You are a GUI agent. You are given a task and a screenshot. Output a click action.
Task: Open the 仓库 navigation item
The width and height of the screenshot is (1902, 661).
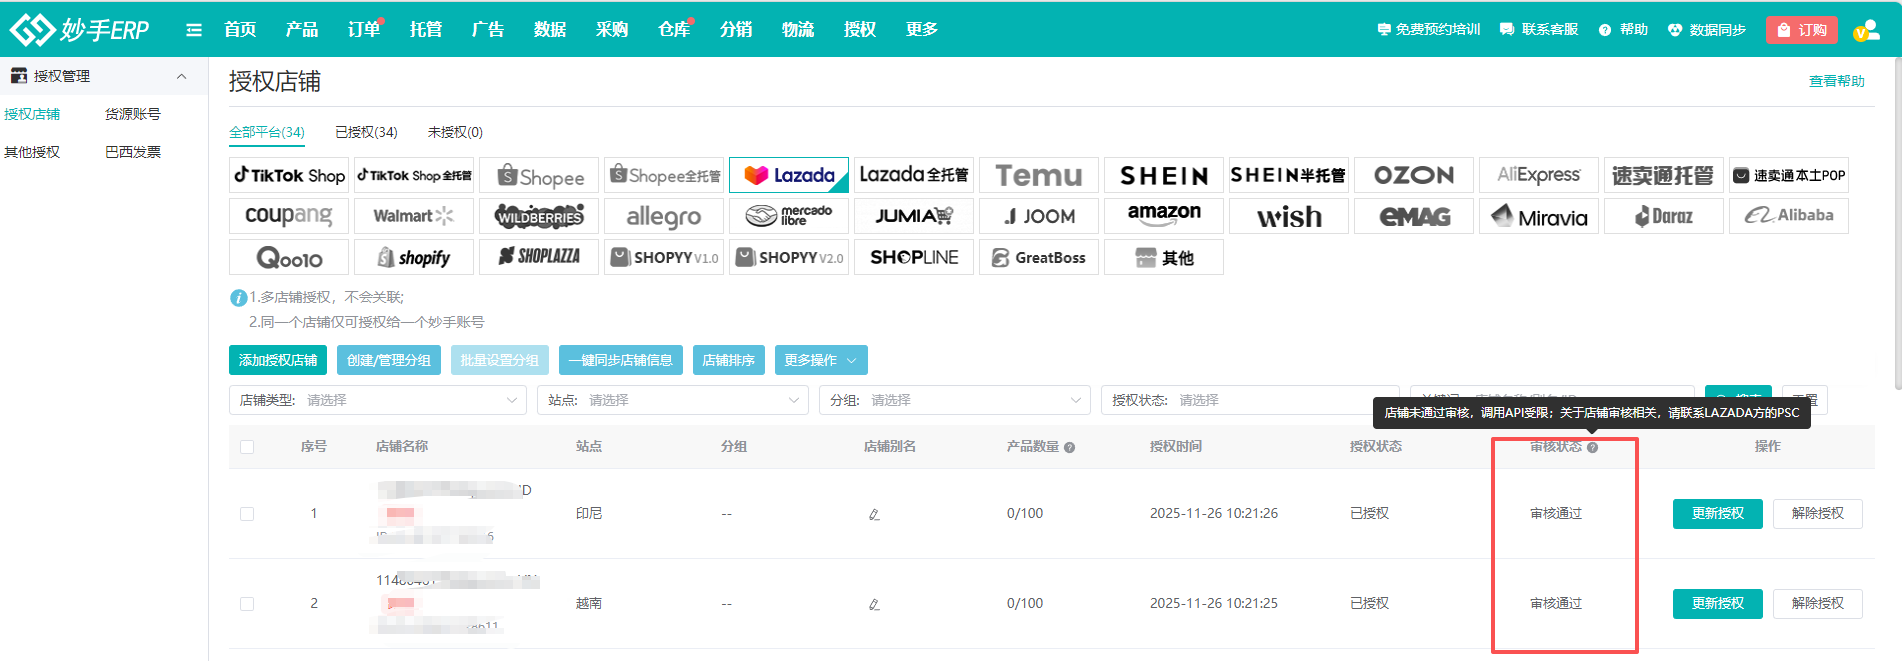pos(674,30)
